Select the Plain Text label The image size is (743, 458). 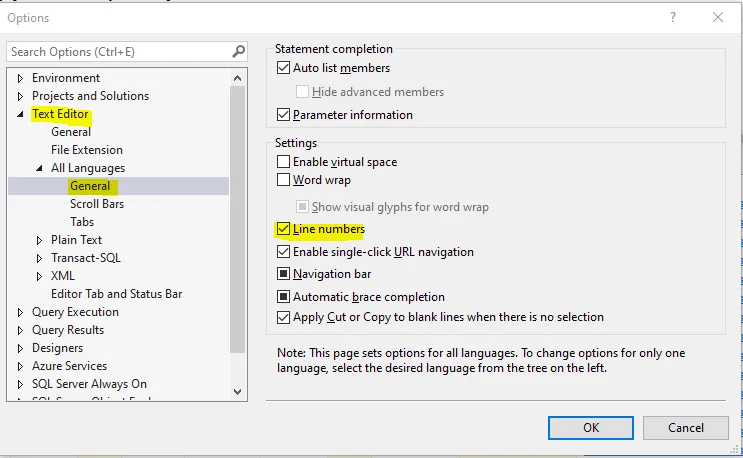point(76,240)
